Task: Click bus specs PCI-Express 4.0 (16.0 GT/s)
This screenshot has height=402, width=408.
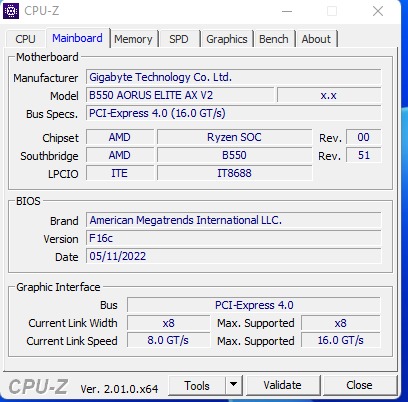Action: pos(233,113)
